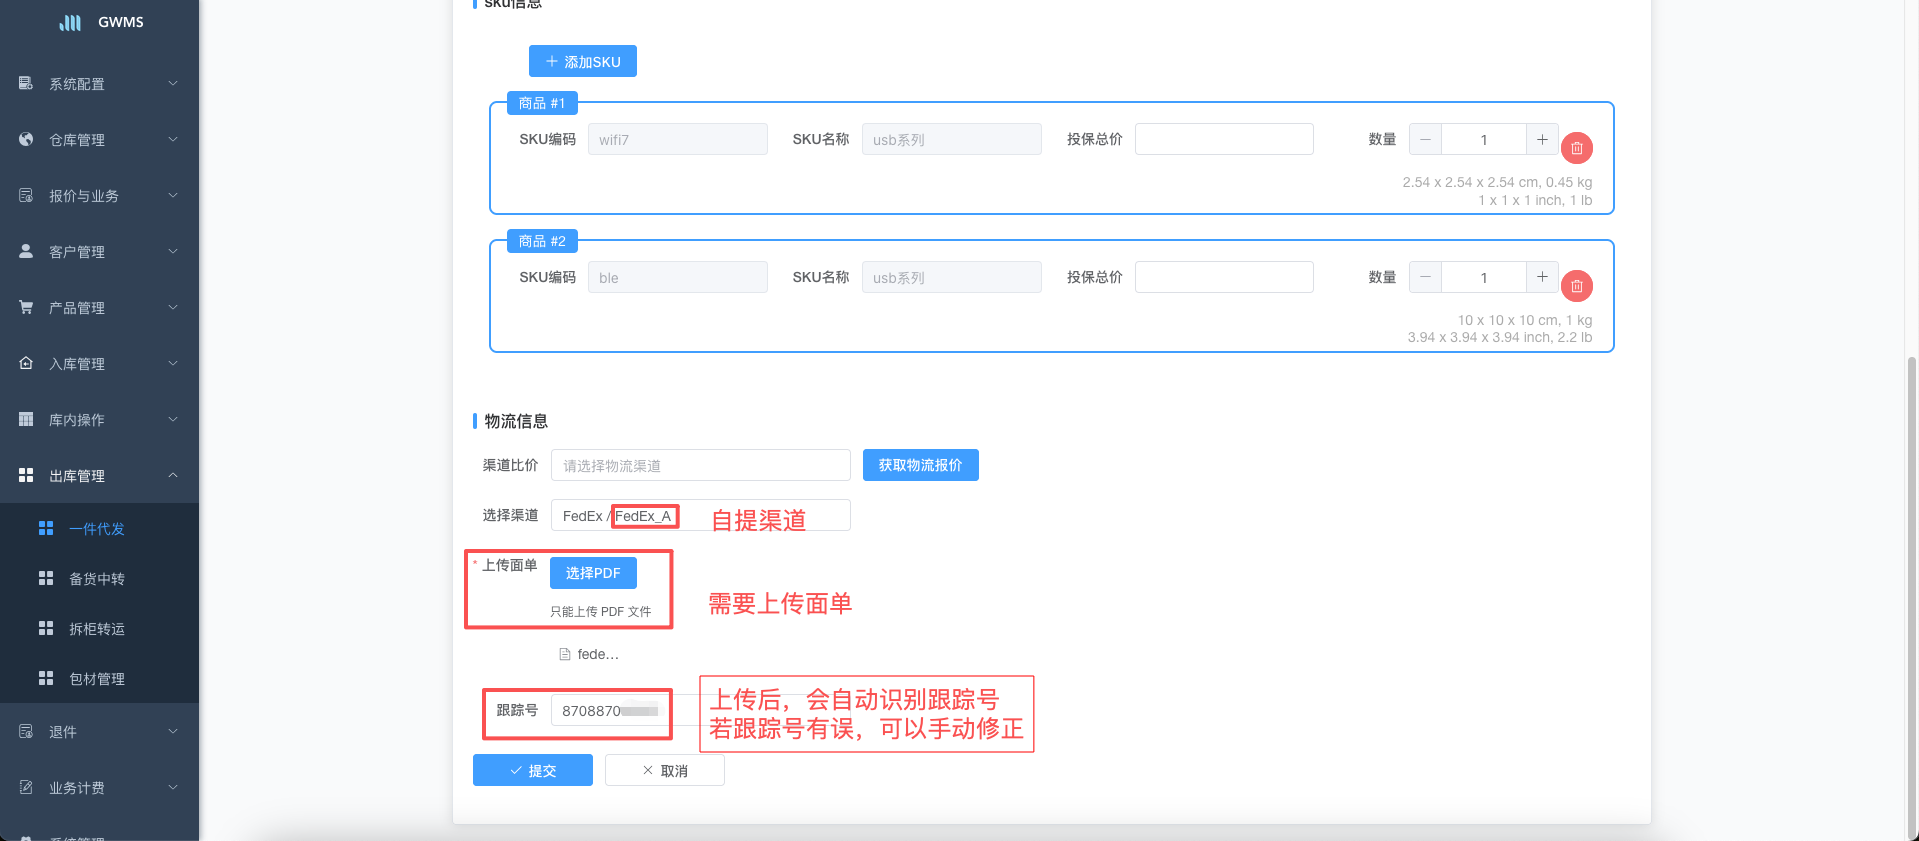Increase quantity for 商品 #2
This screenshot has height=841, width=1919.
(x=1542, y=277)
